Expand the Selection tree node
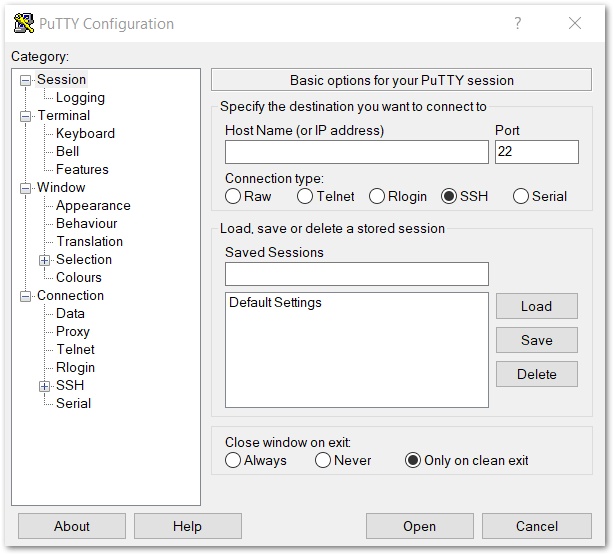The width and height of the screenshot is (614, 555). click(x=44, y=260)
